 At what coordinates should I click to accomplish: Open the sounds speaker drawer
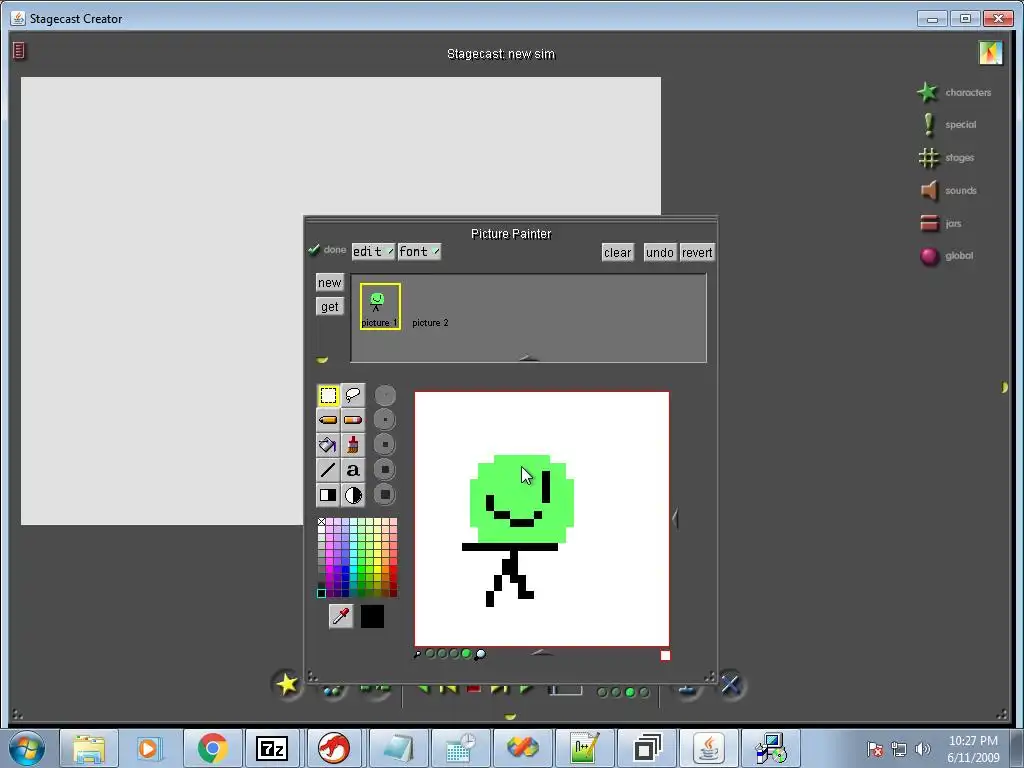[929, 190]
